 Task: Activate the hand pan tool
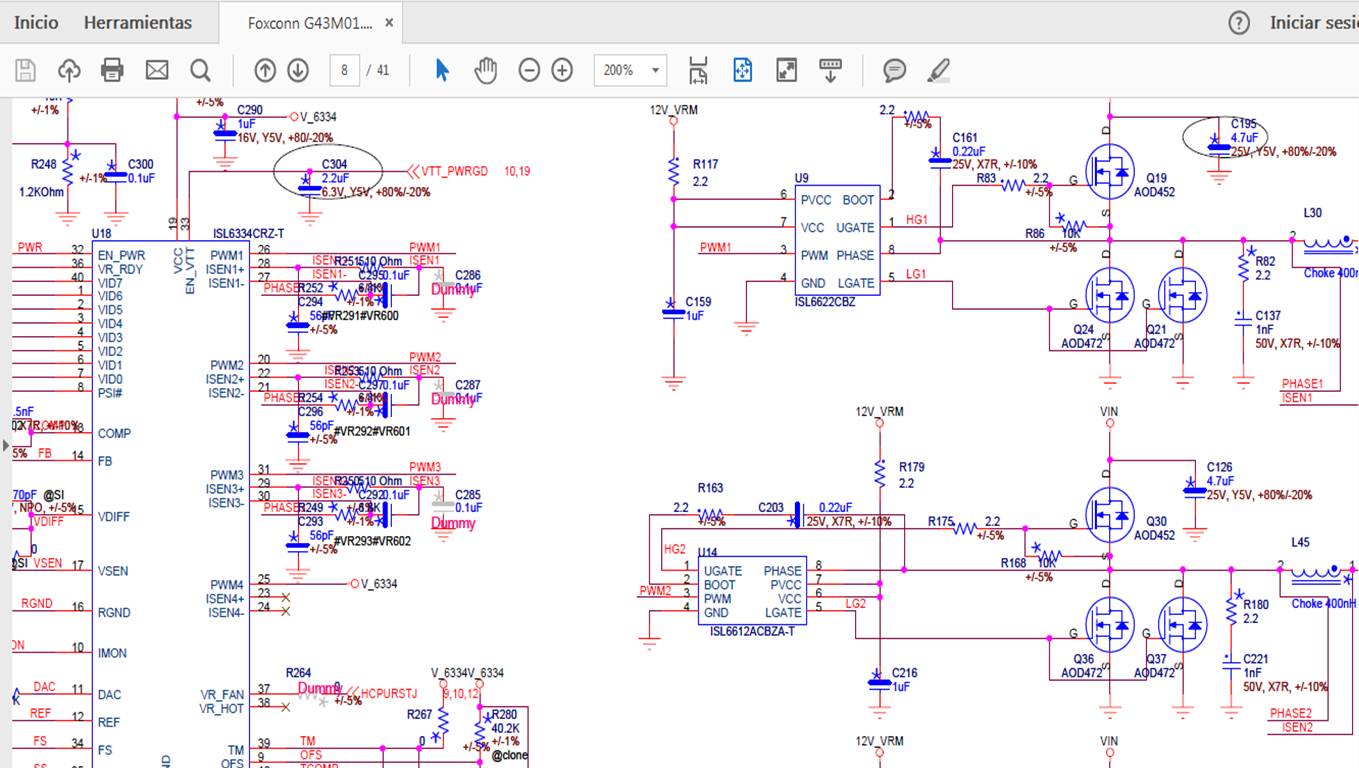[486, 70]
